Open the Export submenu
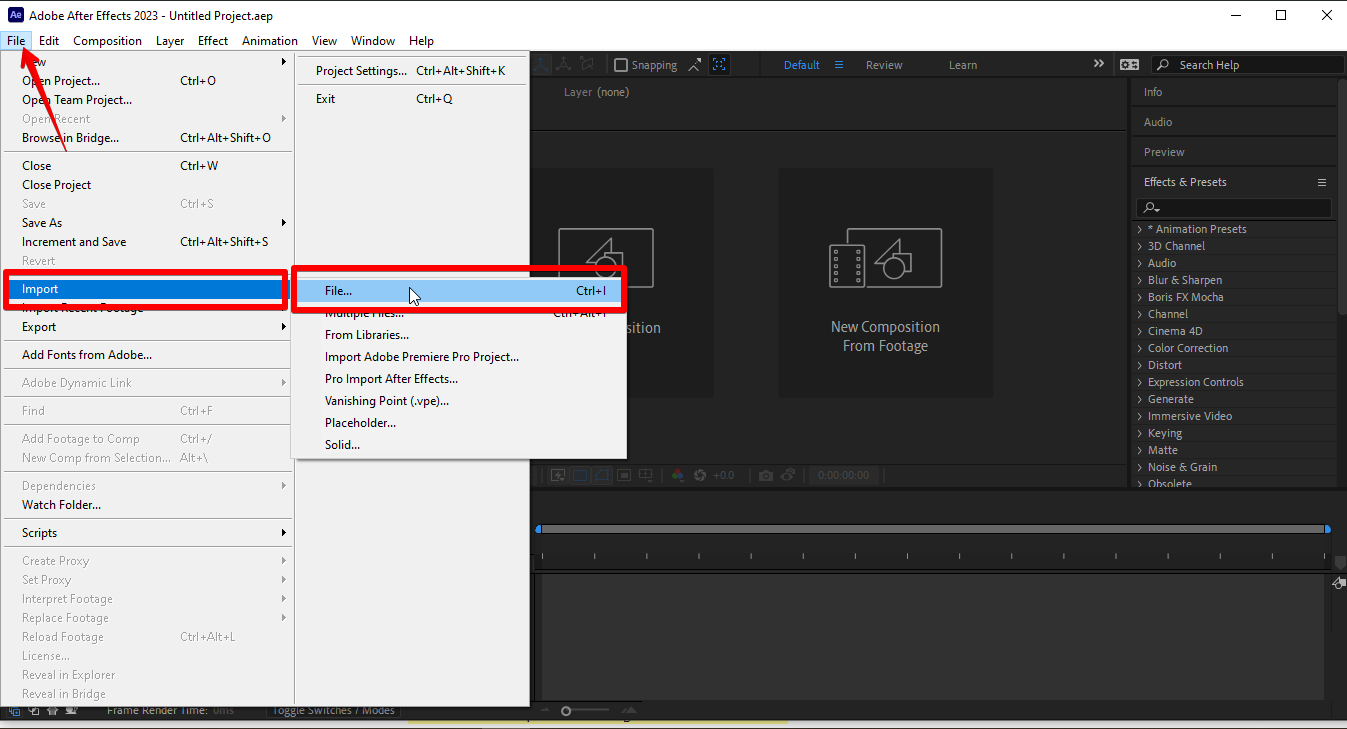Image resolution: width=1347 pixels, height=729 pixels. click(x=41, y=326)
